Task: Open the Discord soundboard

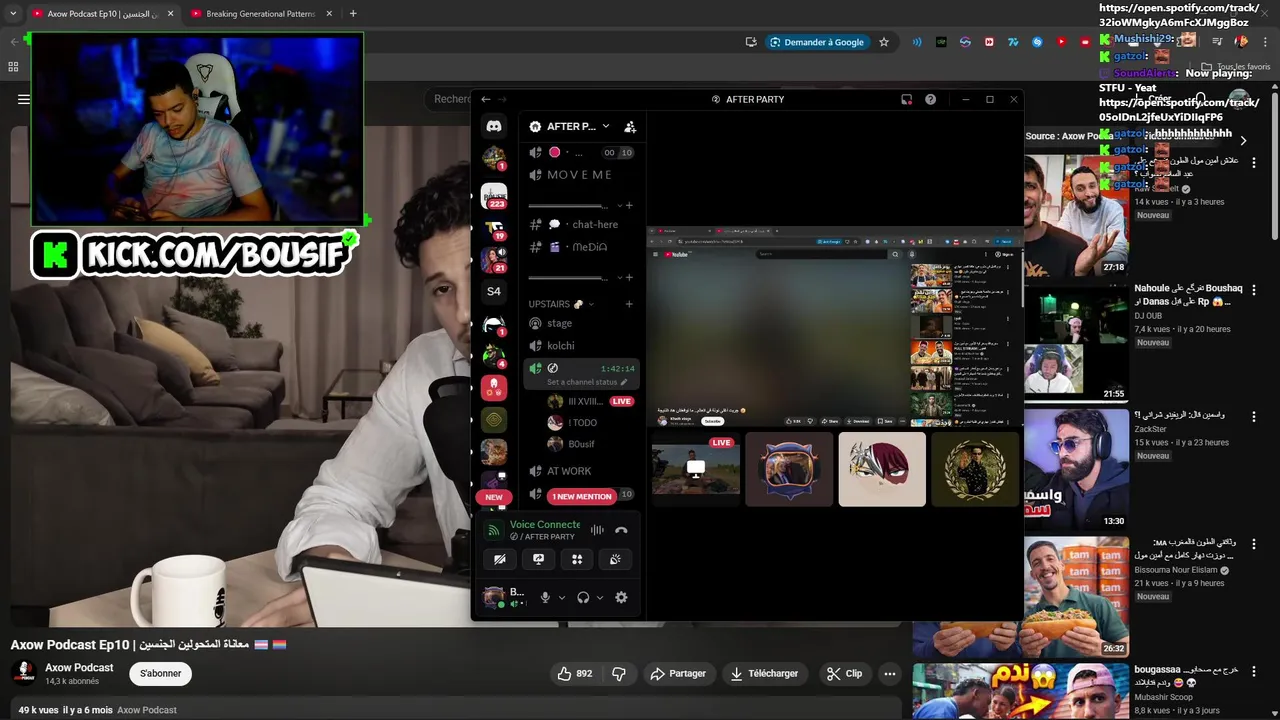Action: point(615,559)
